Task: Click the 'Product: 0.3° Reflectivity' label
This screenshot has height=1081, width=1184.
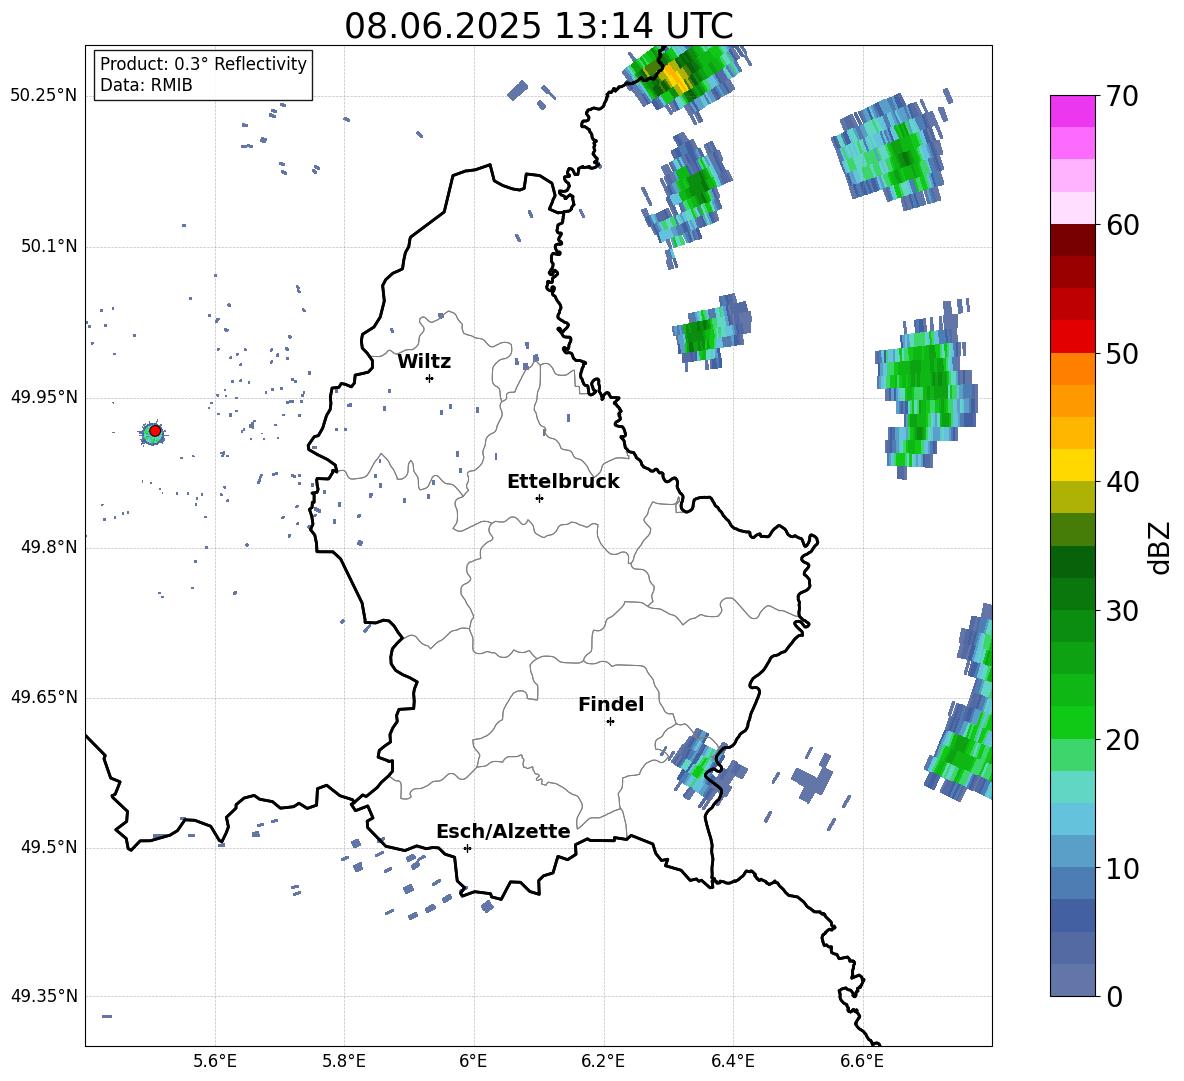Action: pyautogui.click(x=203, y=64)
